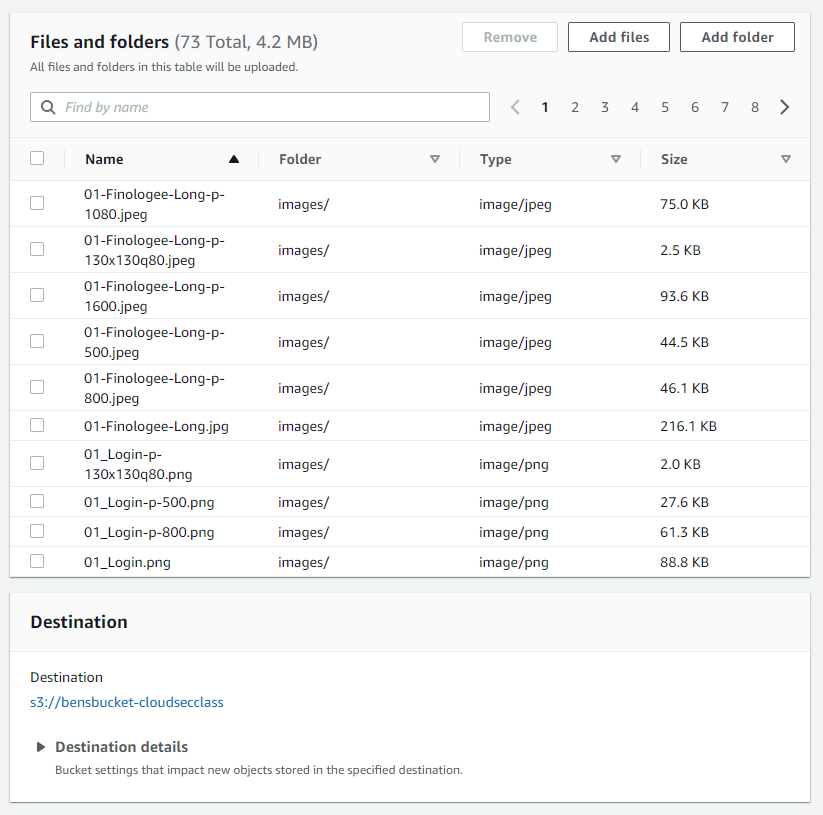This screenshot has height=815, width=823.
Task: Click size value 44.5 KB
Action: [684, 342]
